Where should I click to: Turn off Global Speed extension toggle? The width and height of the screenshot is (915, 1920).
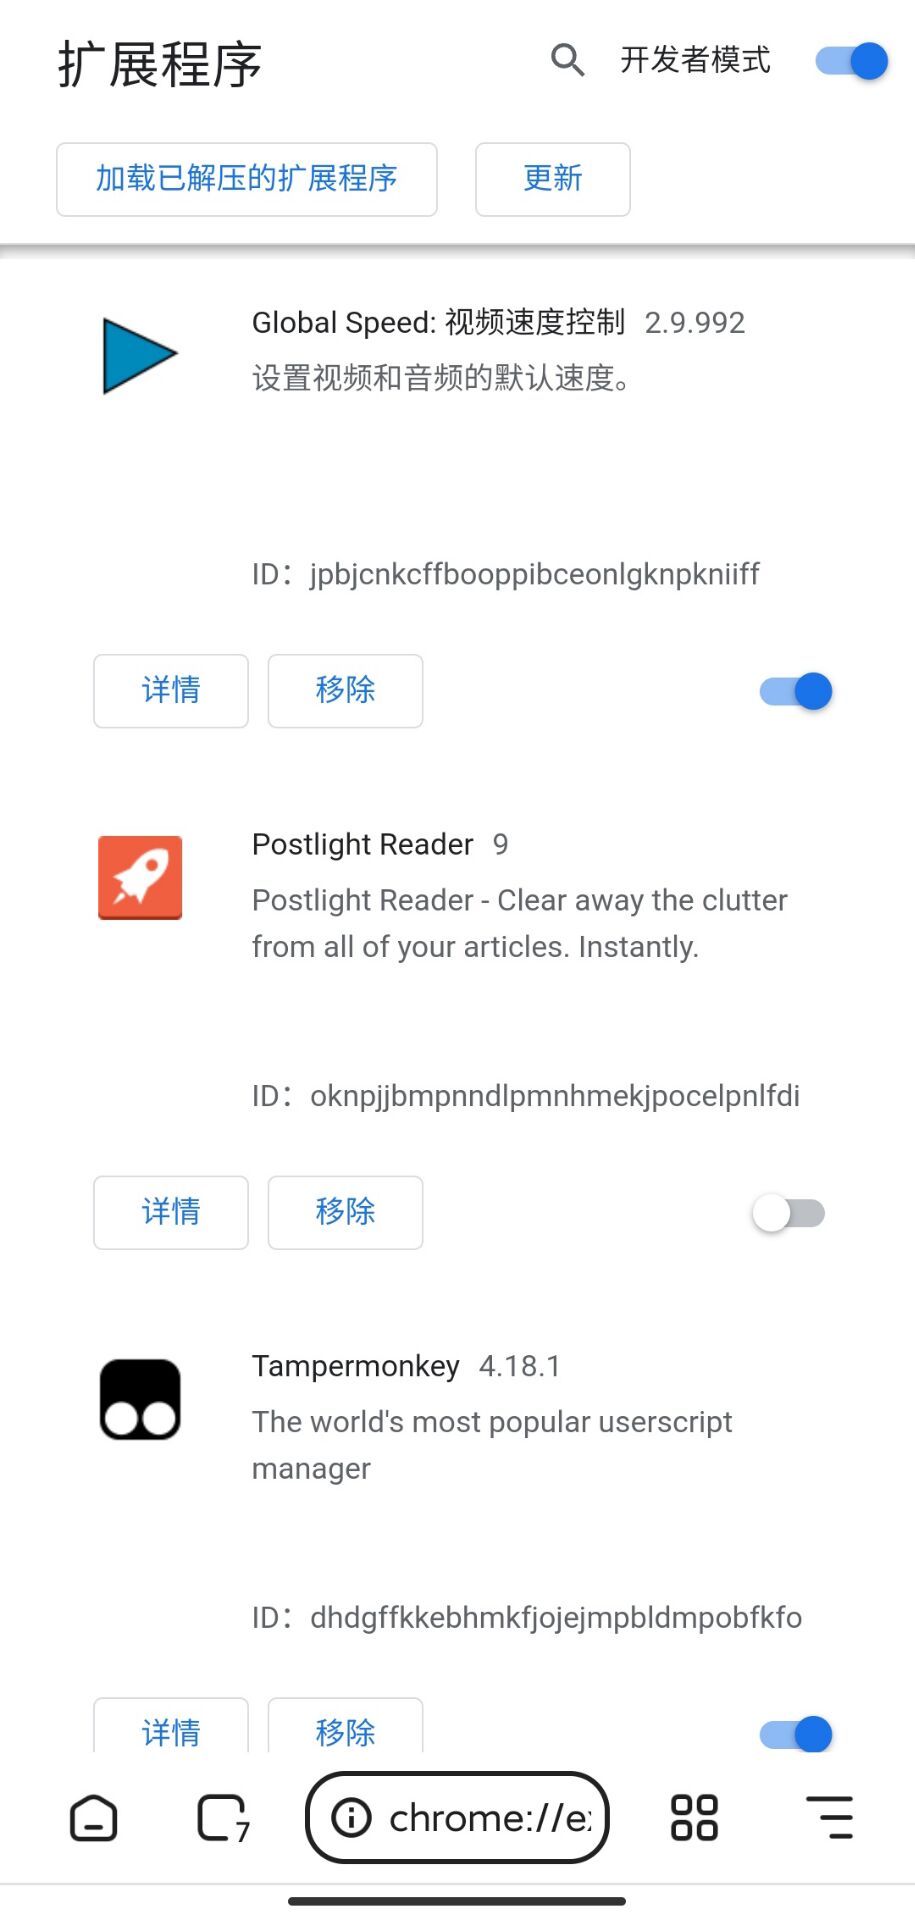click(x=796, y=691)
